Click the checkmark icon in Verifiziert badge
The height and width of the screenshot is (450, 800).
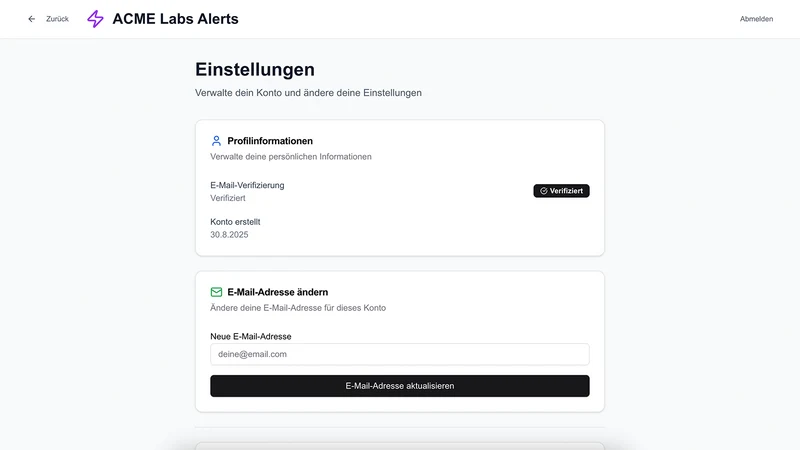[x=544, y=191]
